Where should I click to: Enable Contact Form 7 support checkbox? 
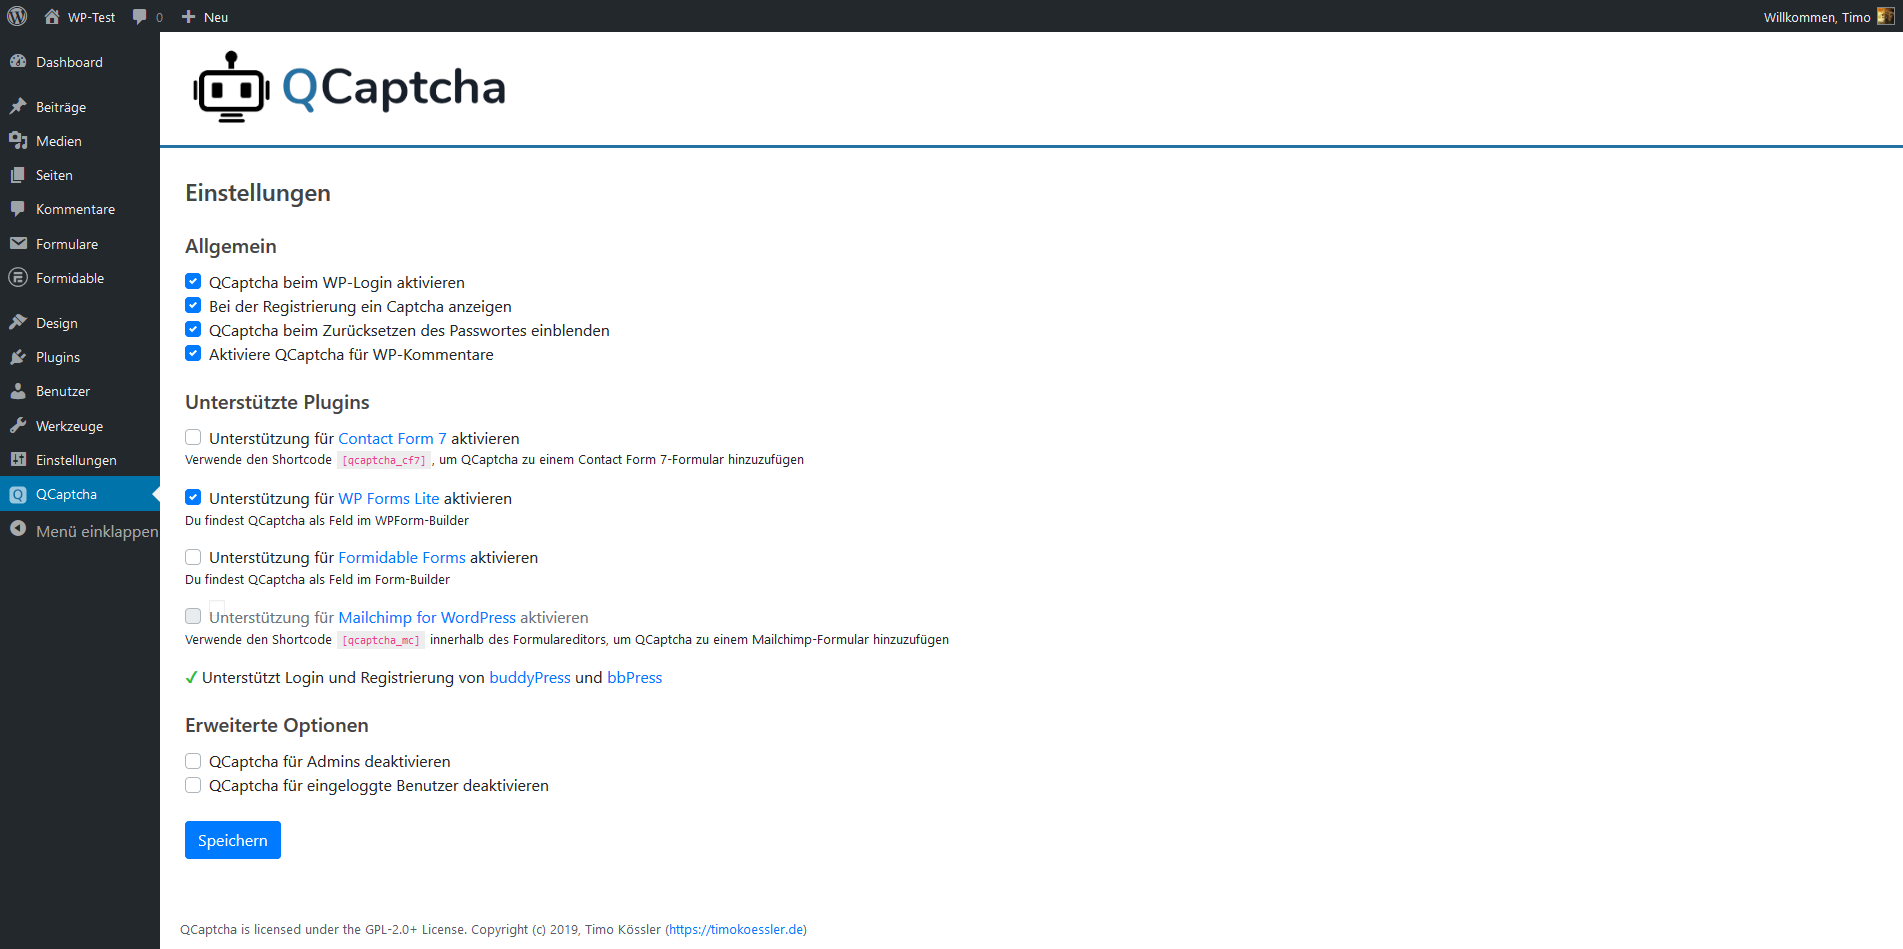[193, 438]
